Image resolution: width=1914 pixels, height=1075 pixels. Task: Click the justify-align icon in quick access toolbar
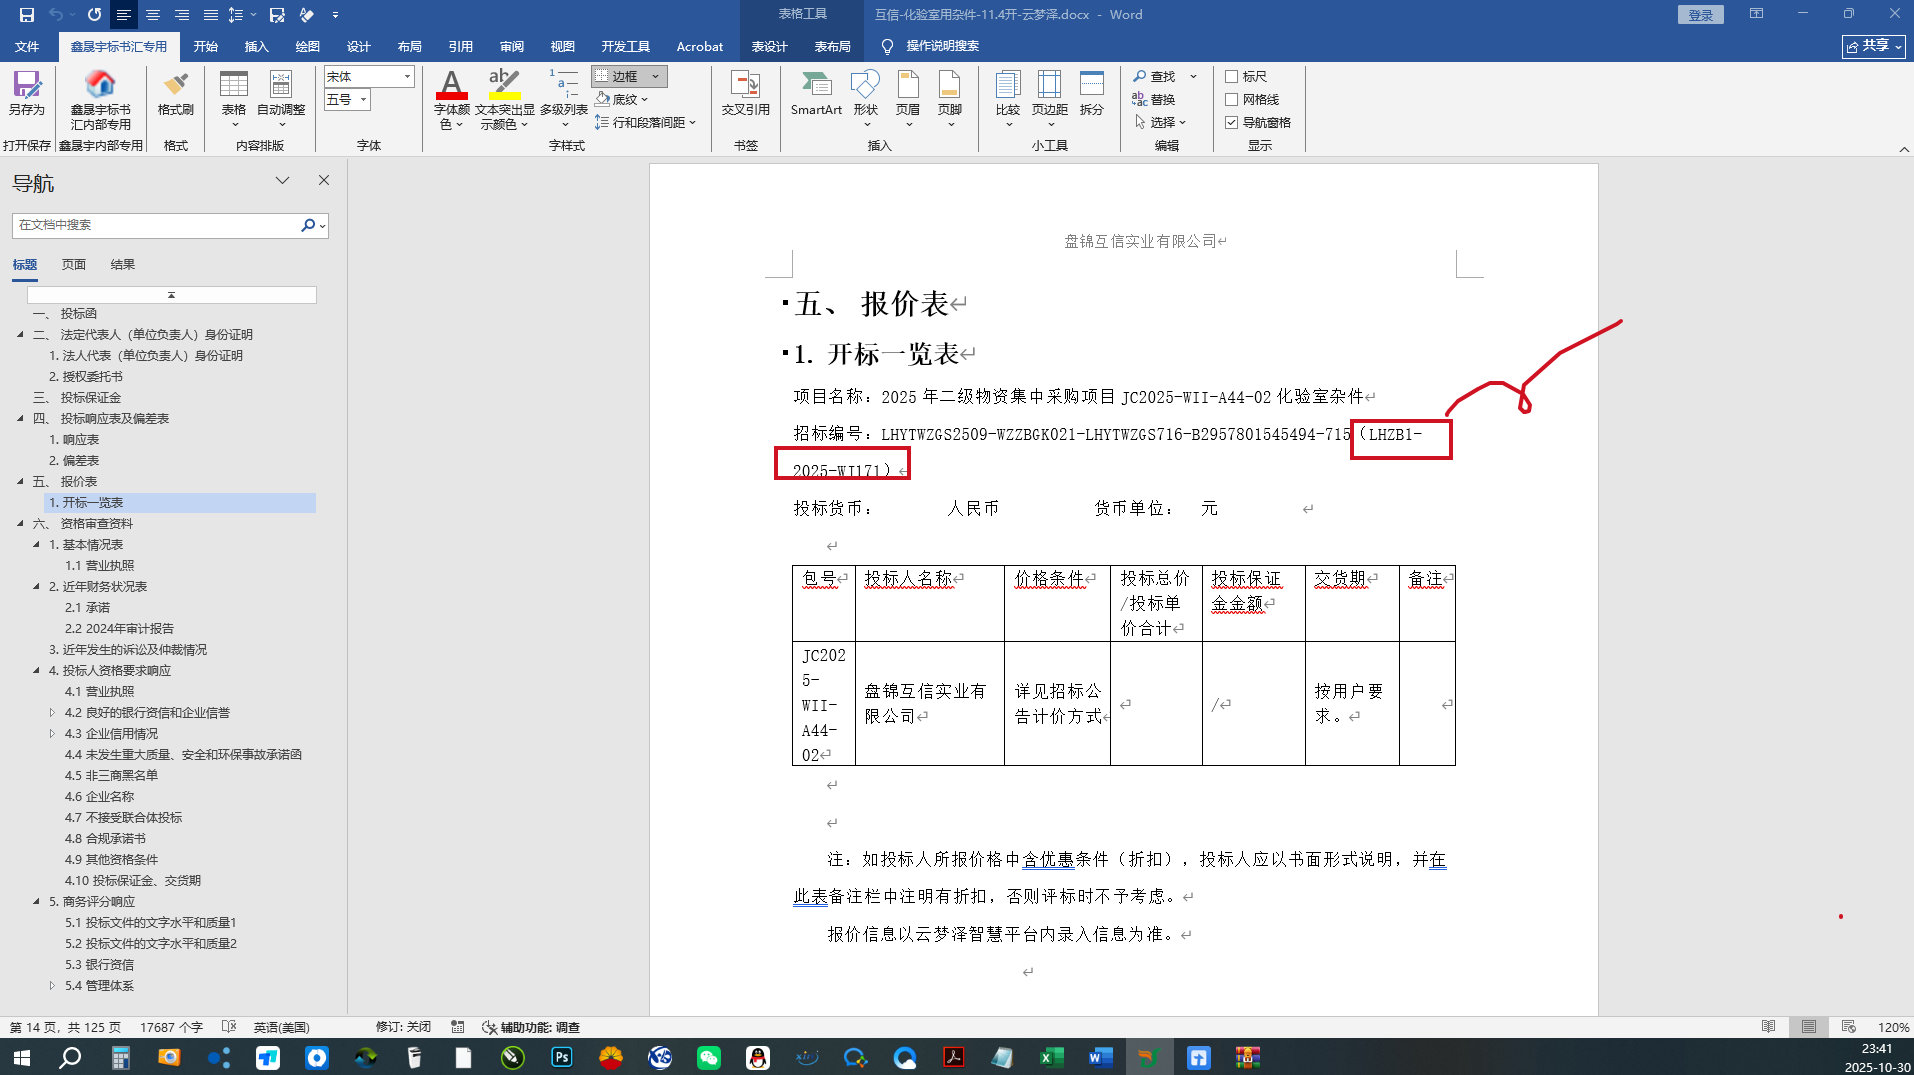point(211,15)
